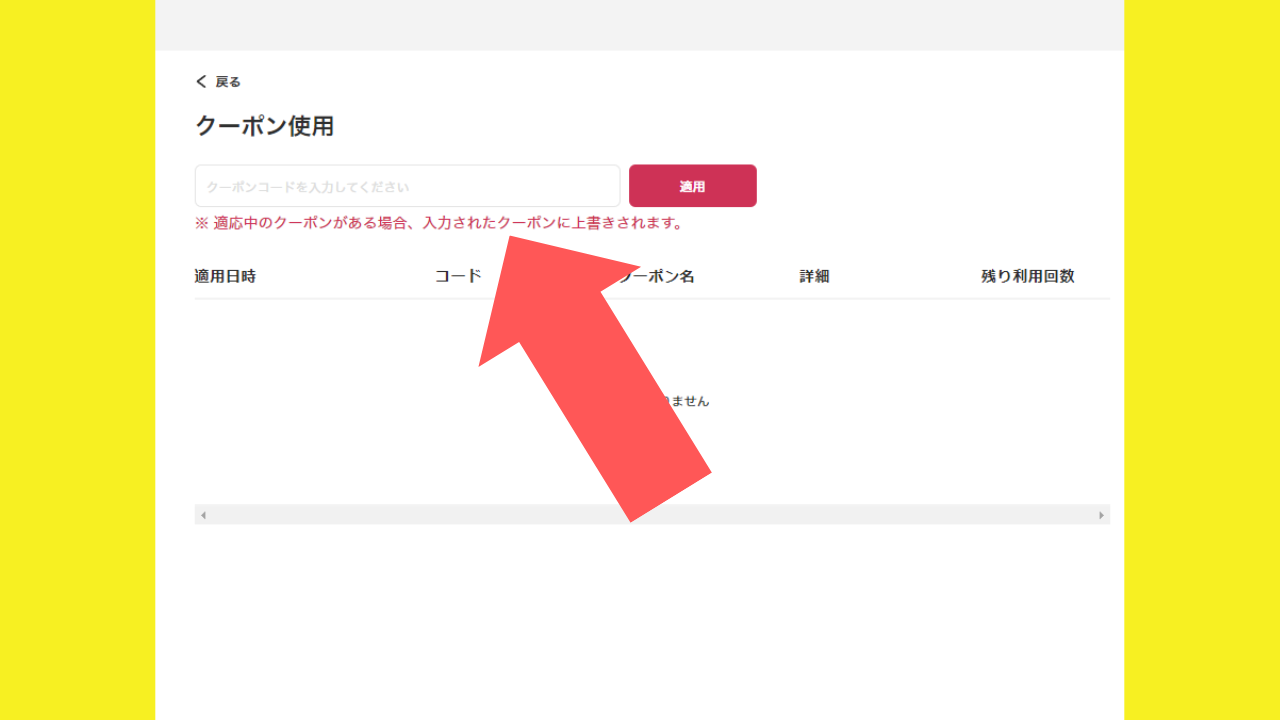Click the coupon code input field

(x=408, y=186)
